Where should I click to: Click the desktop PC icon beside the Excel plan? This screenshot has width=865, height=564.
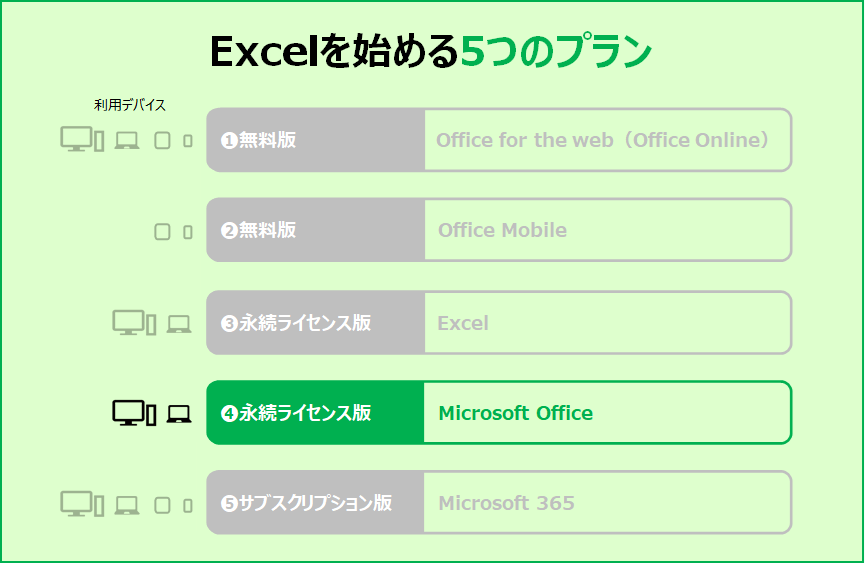134,322
